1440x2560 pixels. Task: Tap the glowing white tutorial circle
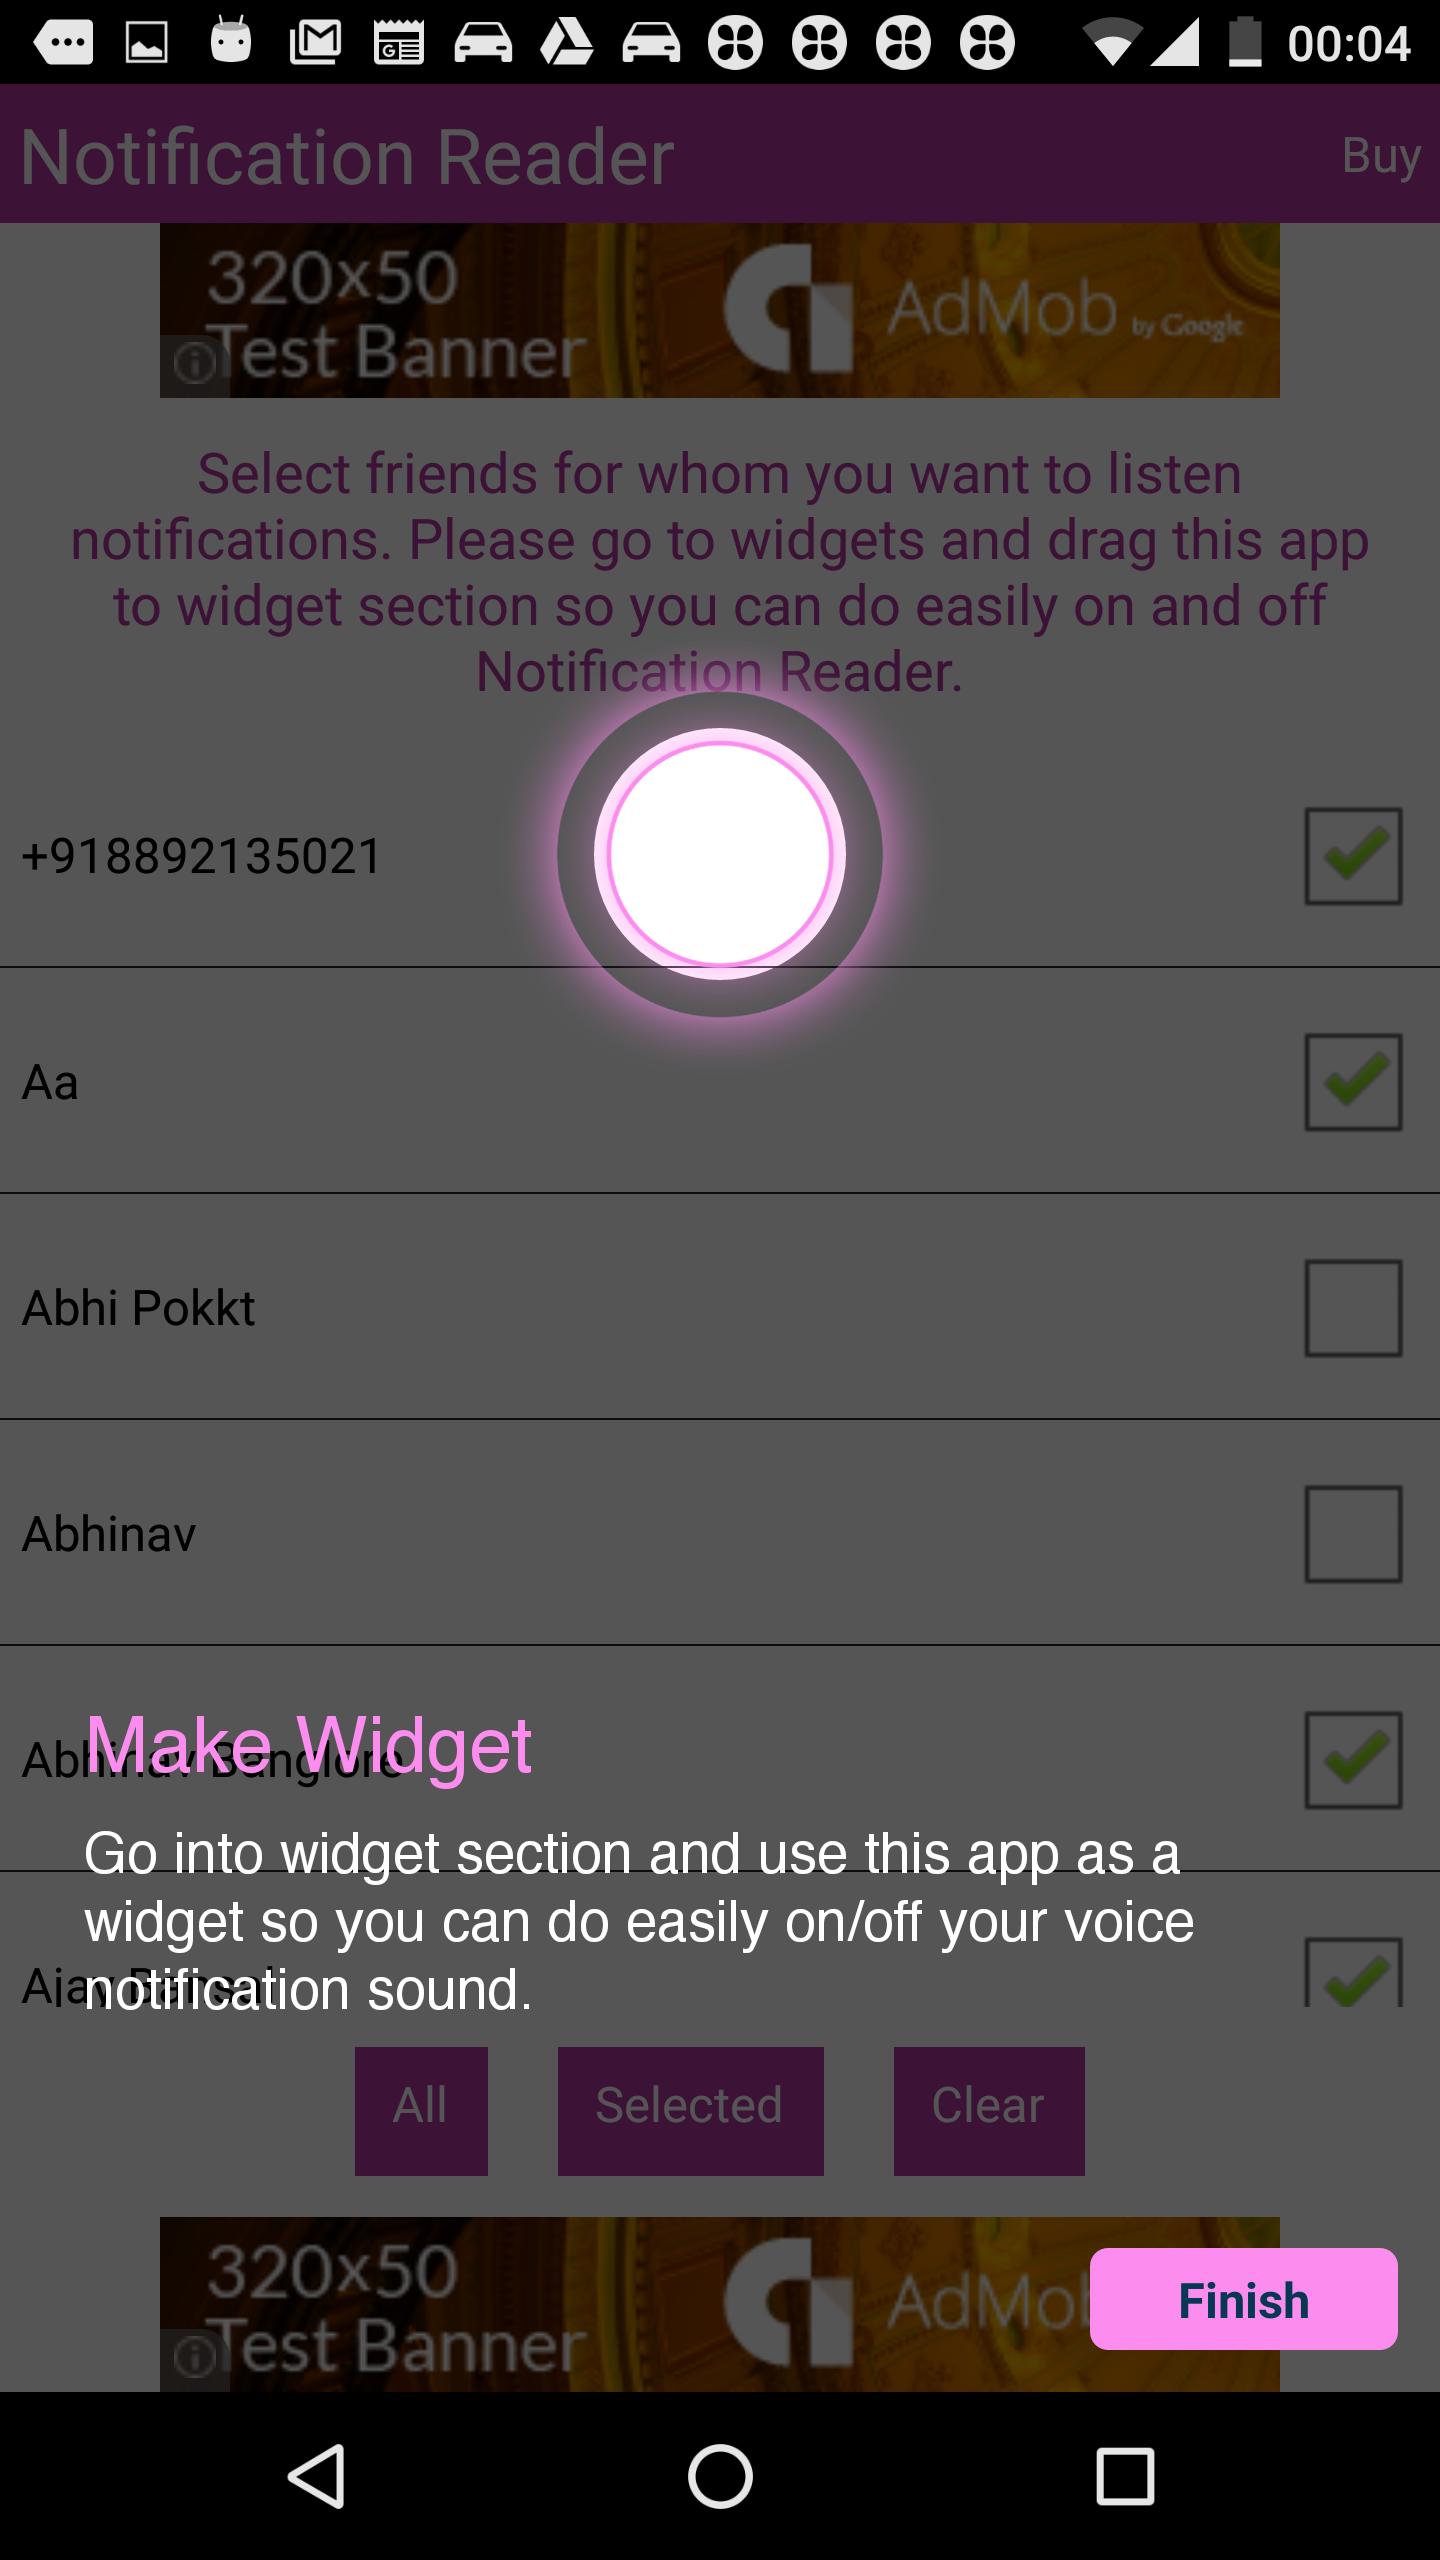click(720, 854)
